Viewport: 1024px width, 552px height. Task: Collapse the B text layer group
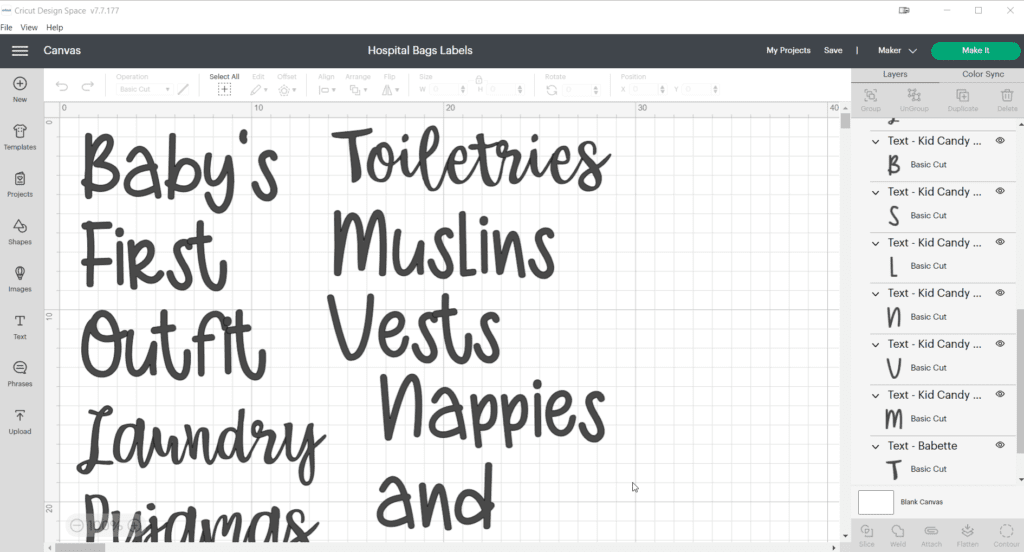[x=875, y=141]
